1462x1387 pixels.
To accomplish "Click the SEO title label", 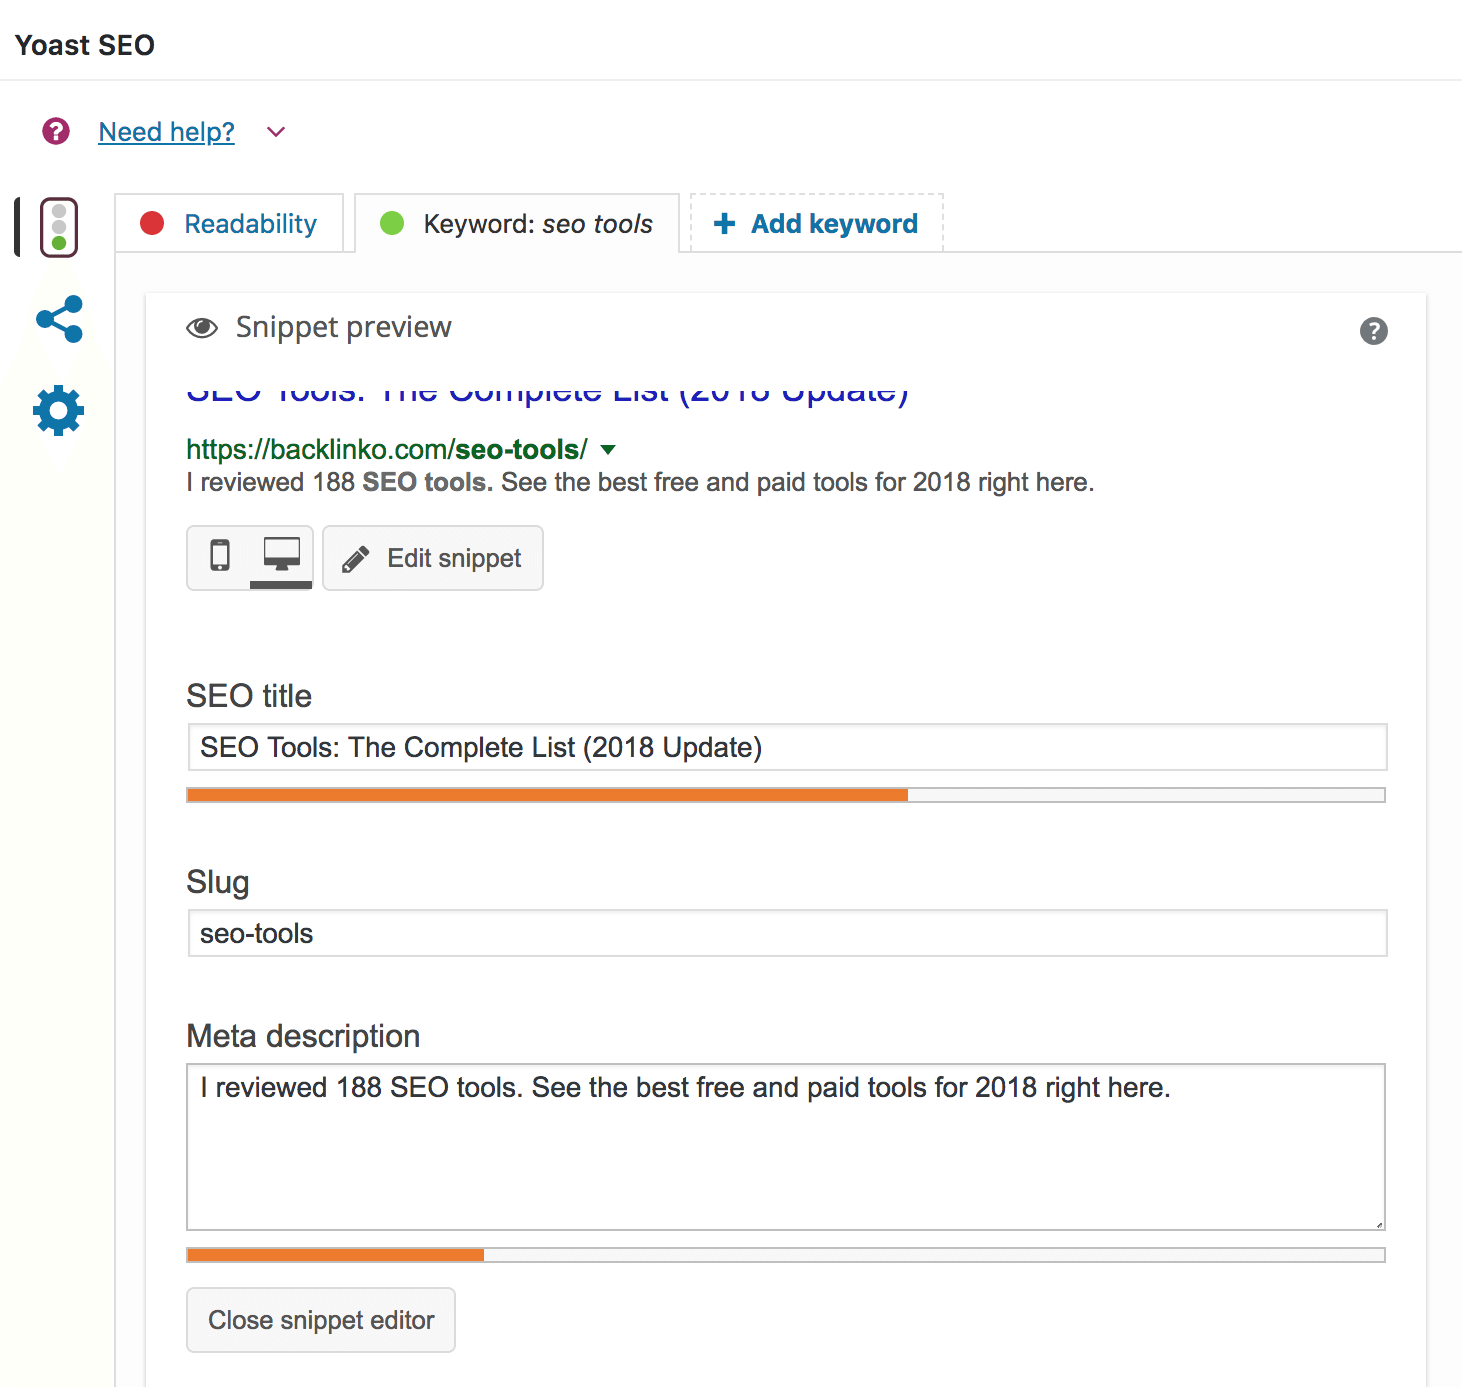I will [249, 696].
